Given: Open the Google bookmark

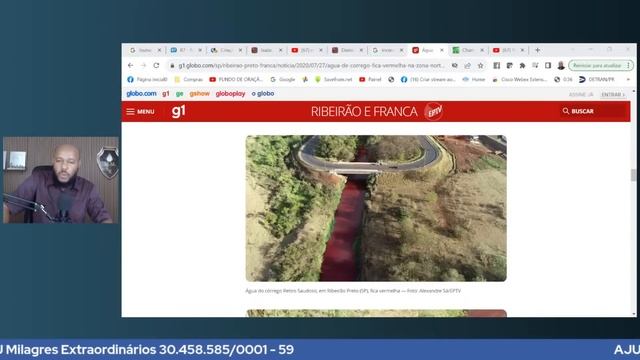Looking at the screenshot, I should point(282,80).
